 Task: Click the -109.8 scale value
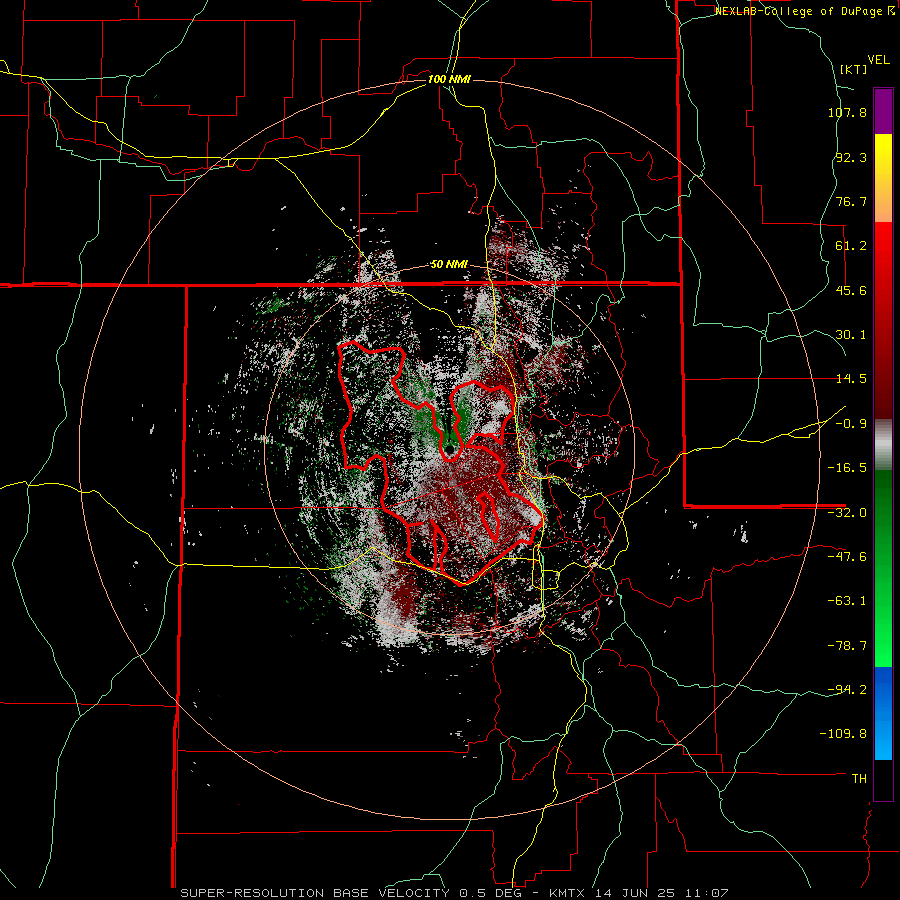coord(843,734)
